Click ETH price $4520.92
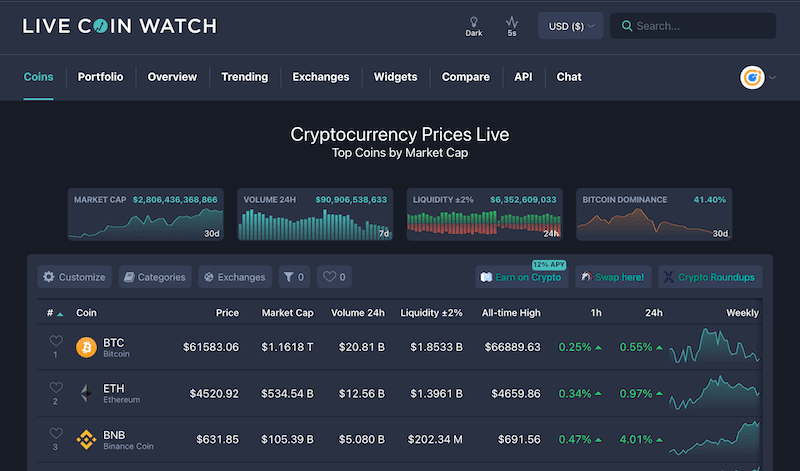Image resolution: width=800 pixels, height=471 pixels. 214,393
